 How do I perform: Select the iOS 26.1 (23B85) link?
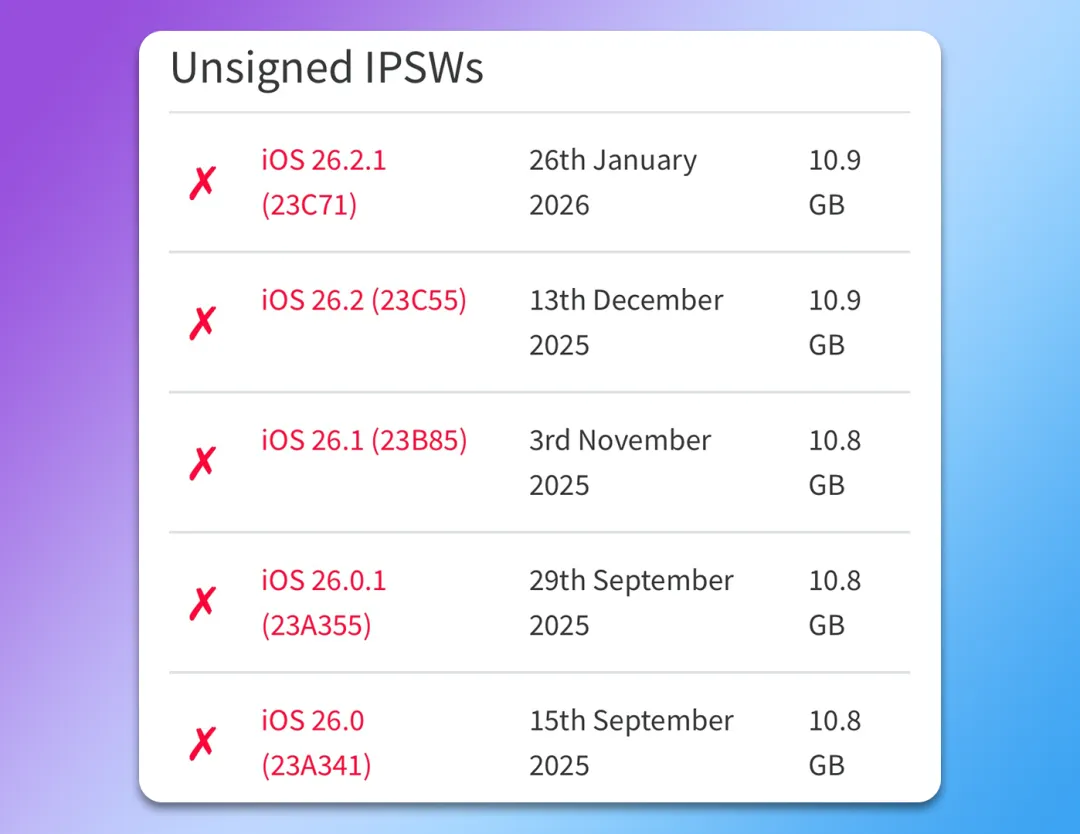click(x=364, y=440)
